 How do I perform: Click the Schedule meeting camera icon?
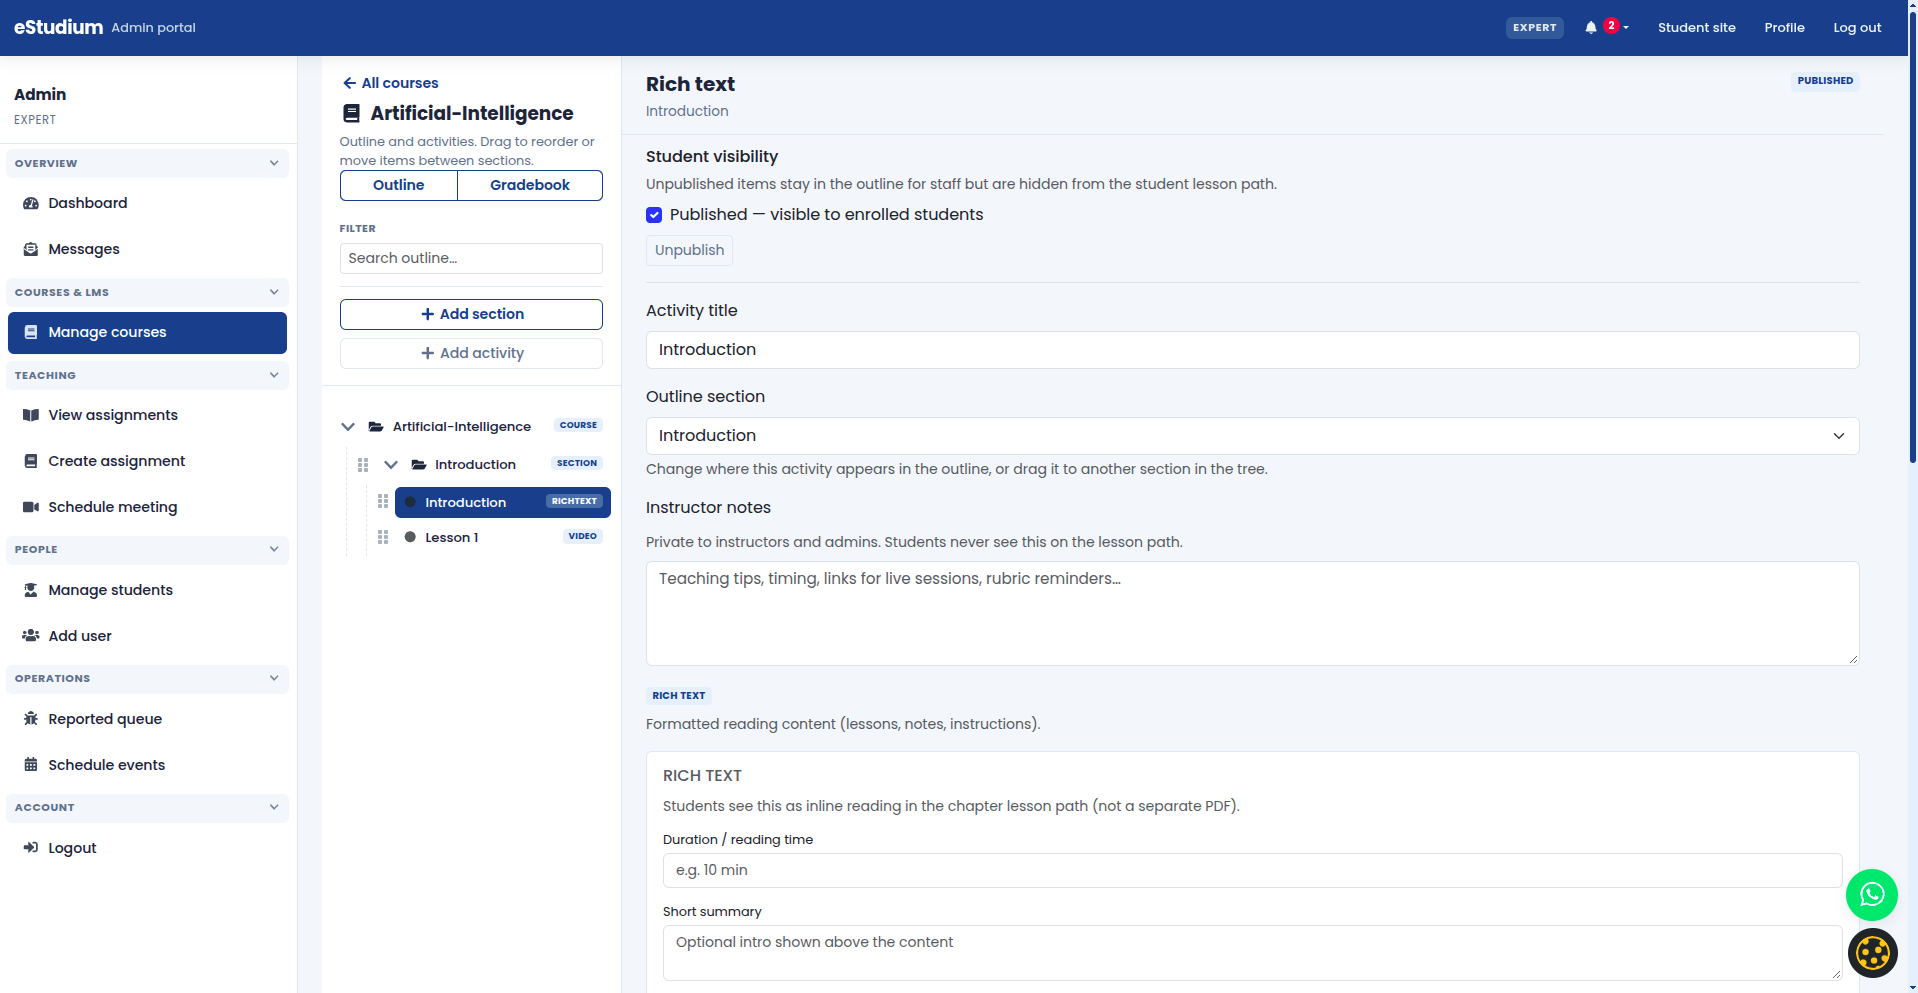(x=31, y=507)
